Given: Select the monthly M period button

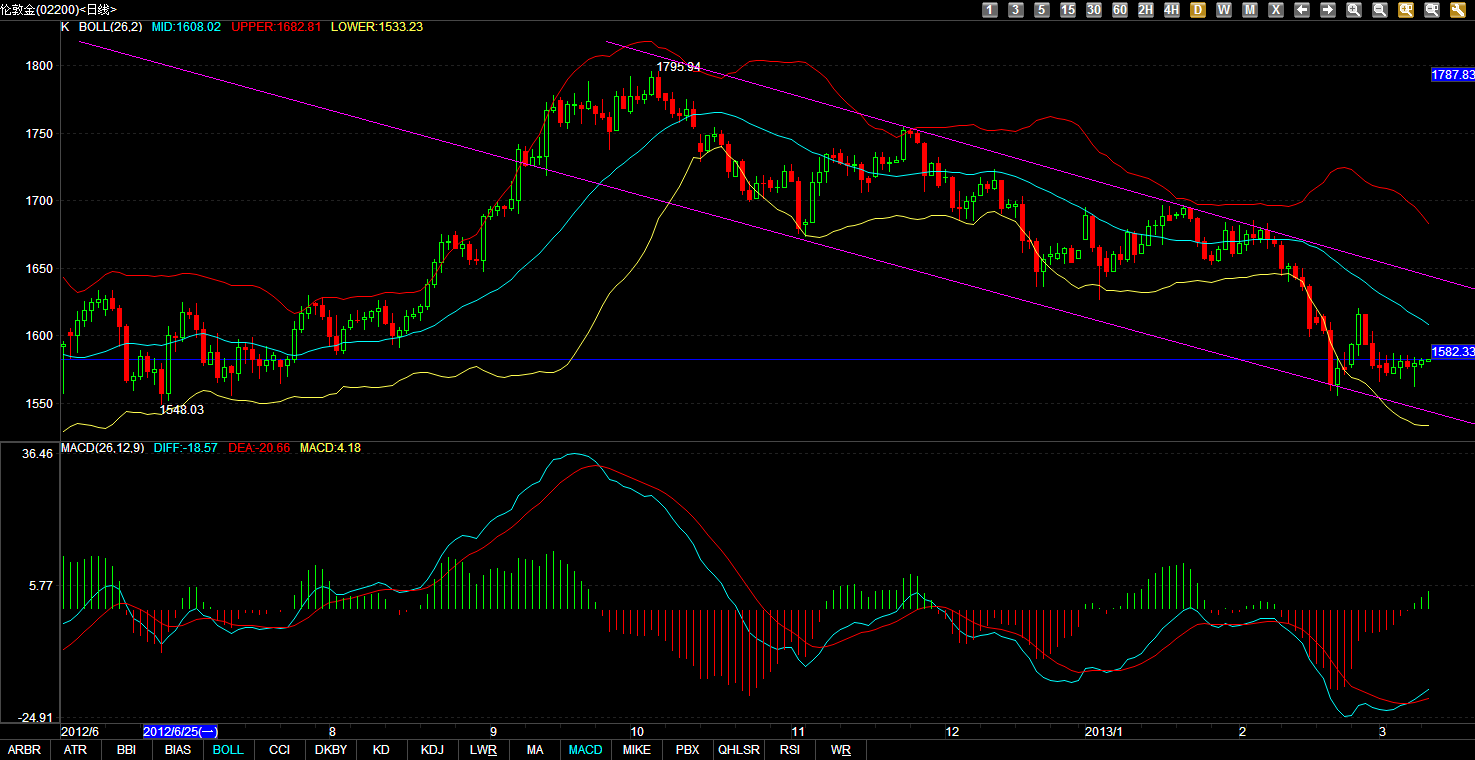Looking at the screenshot, I should 1250,9.
